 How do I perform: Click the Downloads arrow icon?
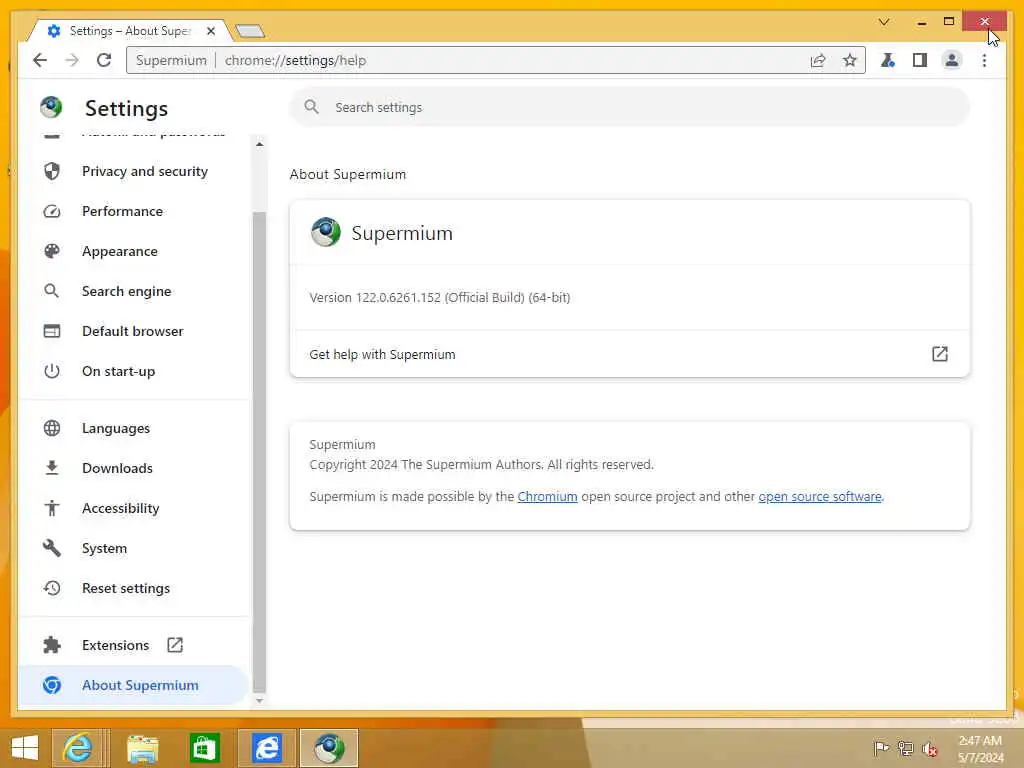point(52,468)
